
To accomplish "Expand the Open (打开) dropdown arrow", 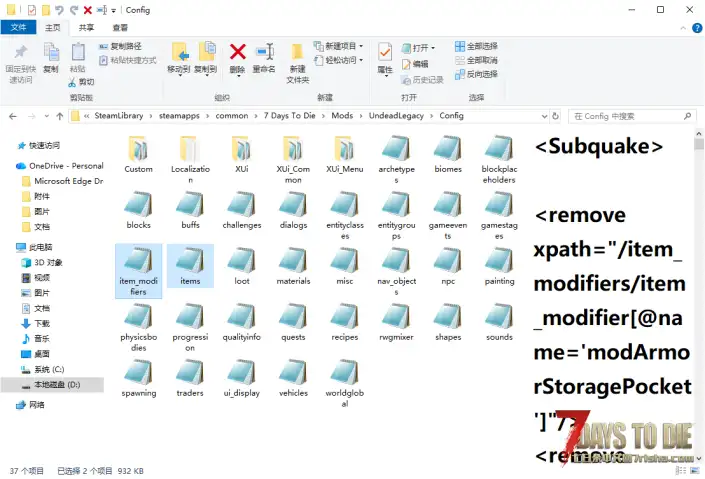I will [x=433, y=48].
